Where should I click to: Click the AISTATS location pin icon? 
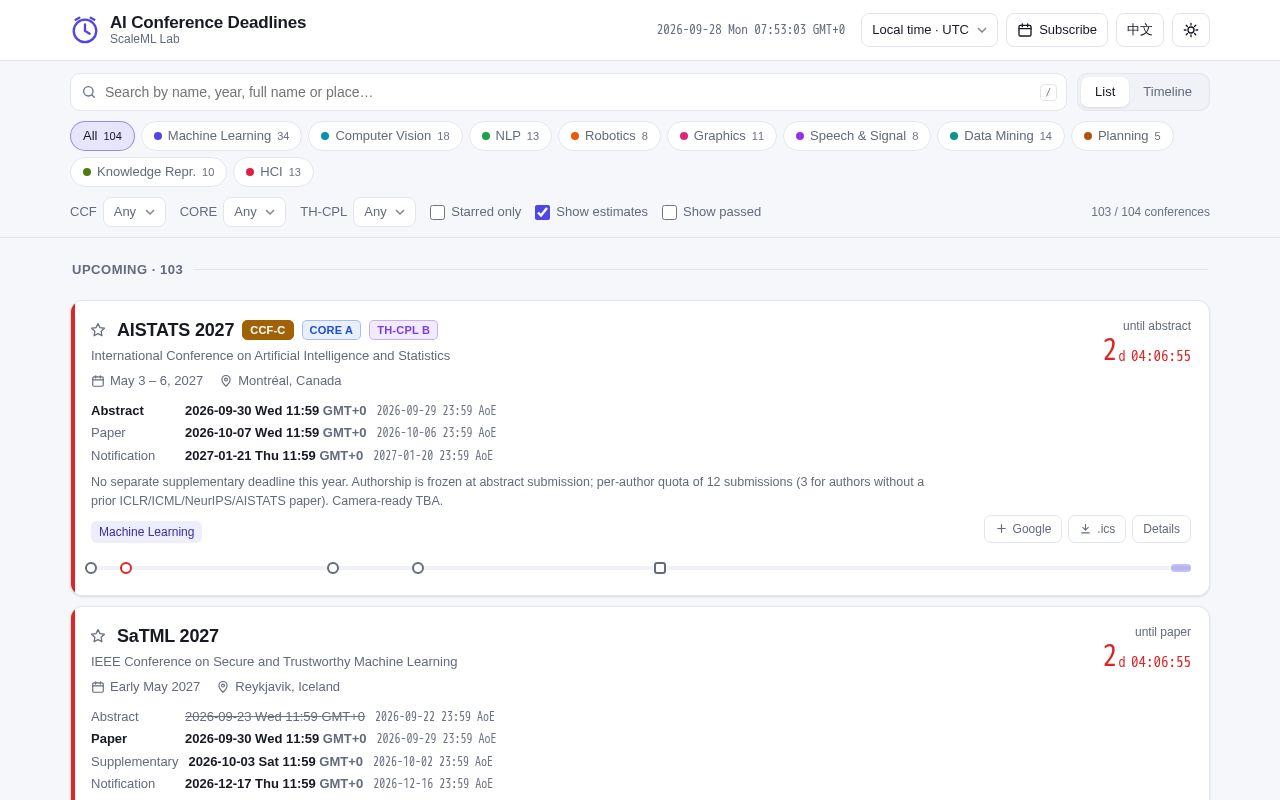[x=226, y=381]
